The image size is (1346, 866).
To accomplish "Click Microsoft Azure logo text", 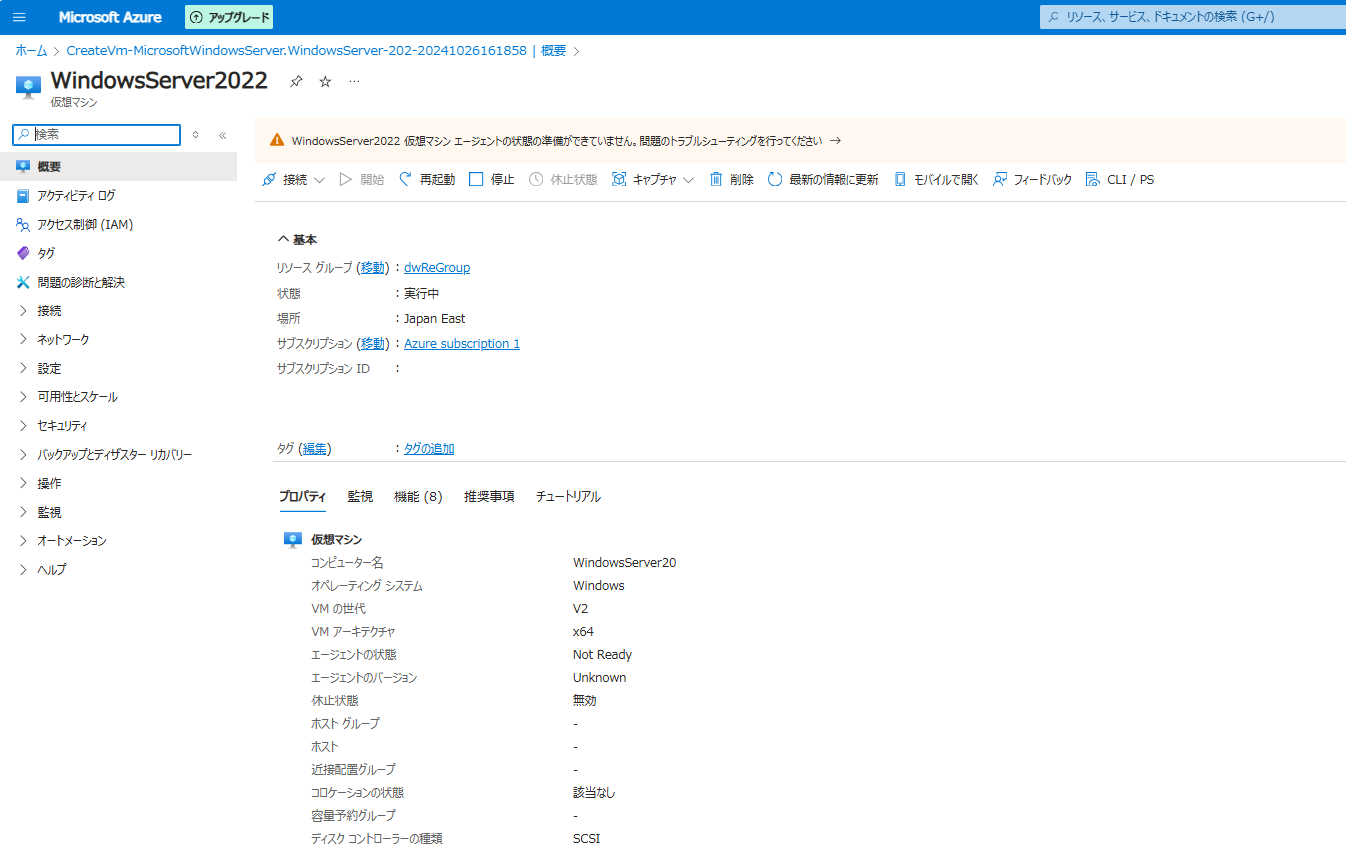I will [x=110, y=17].
